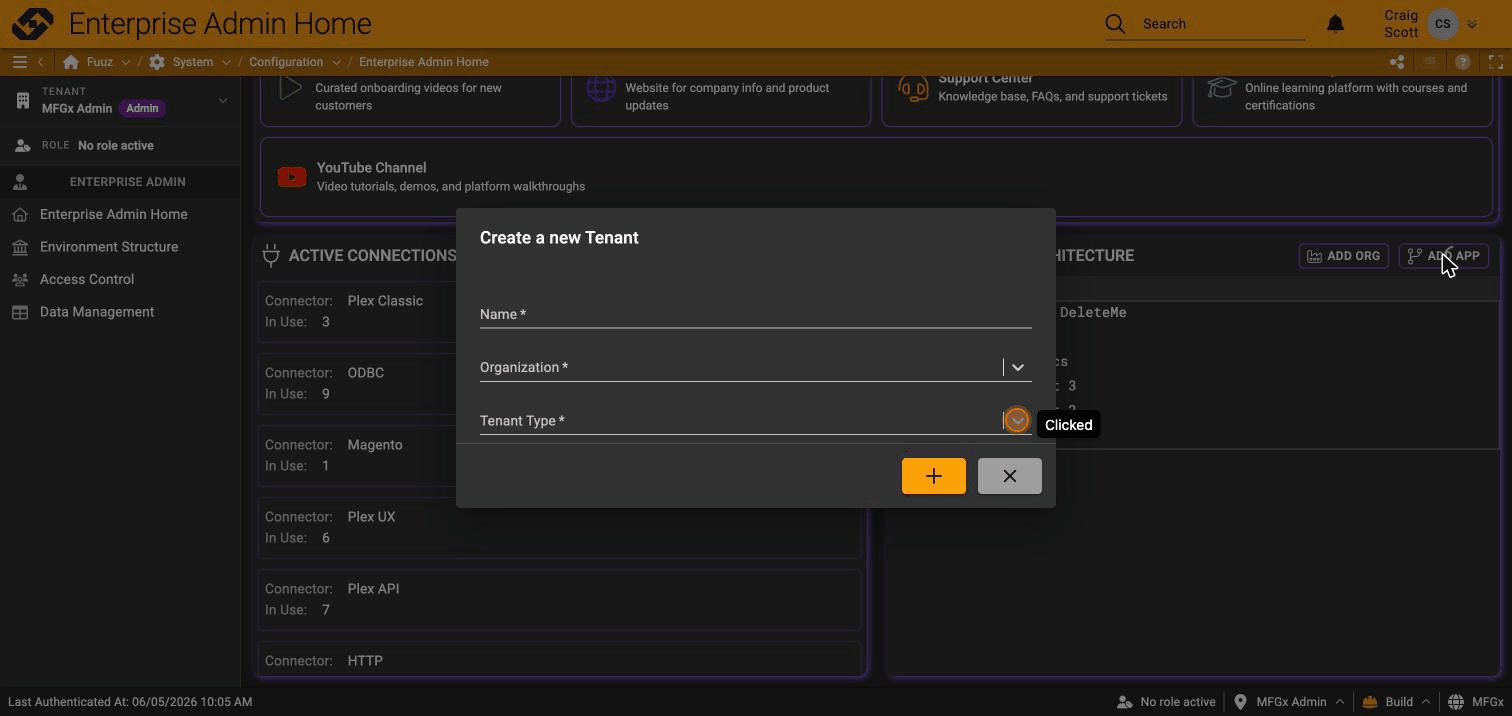Expand MFGx Admin status bar chevron
Screen dimensions: 1512x716
point(1340,702)
